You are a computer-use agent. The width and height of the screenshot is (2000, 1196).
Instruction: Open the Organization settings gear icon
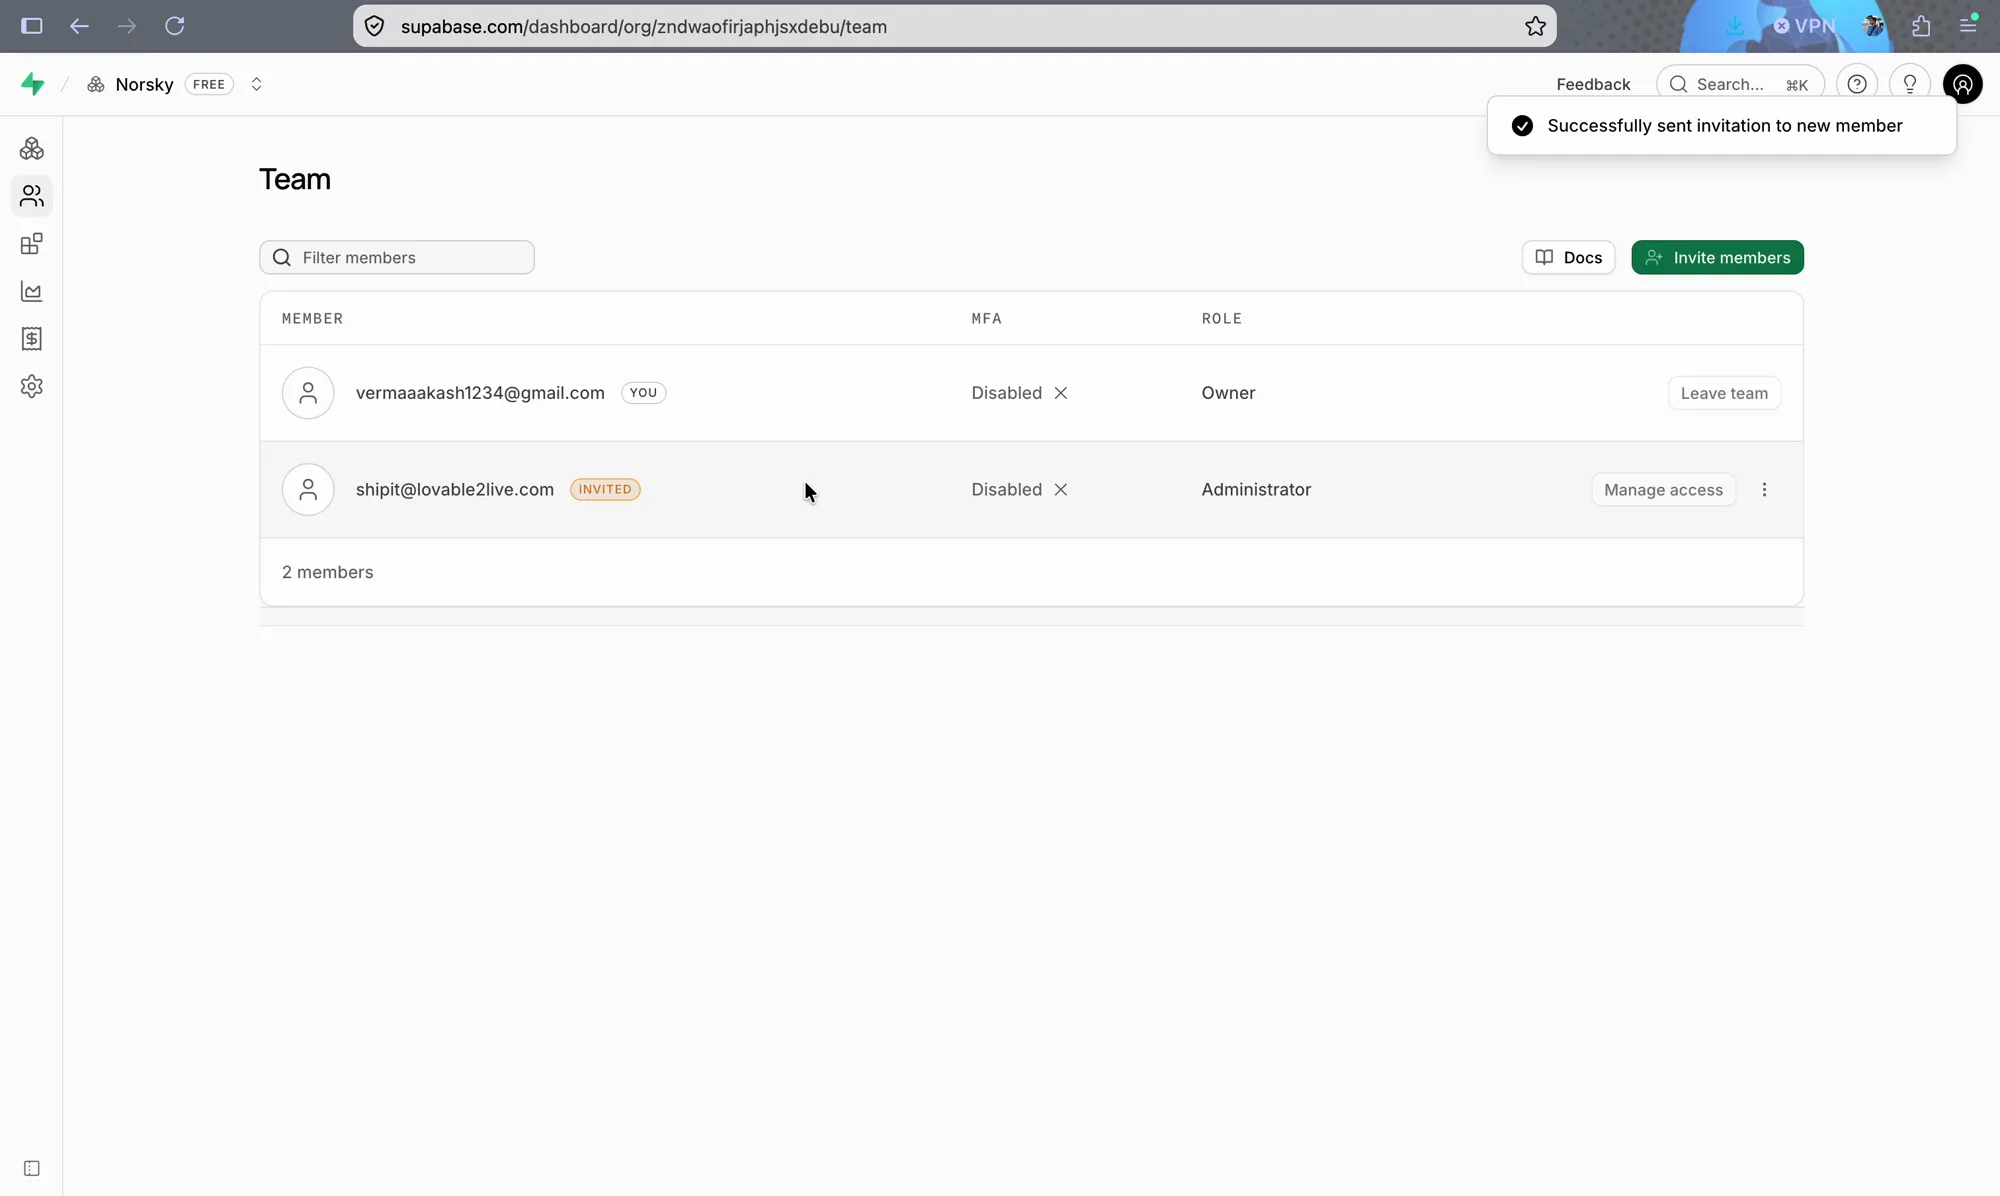(x=32, y=387)
